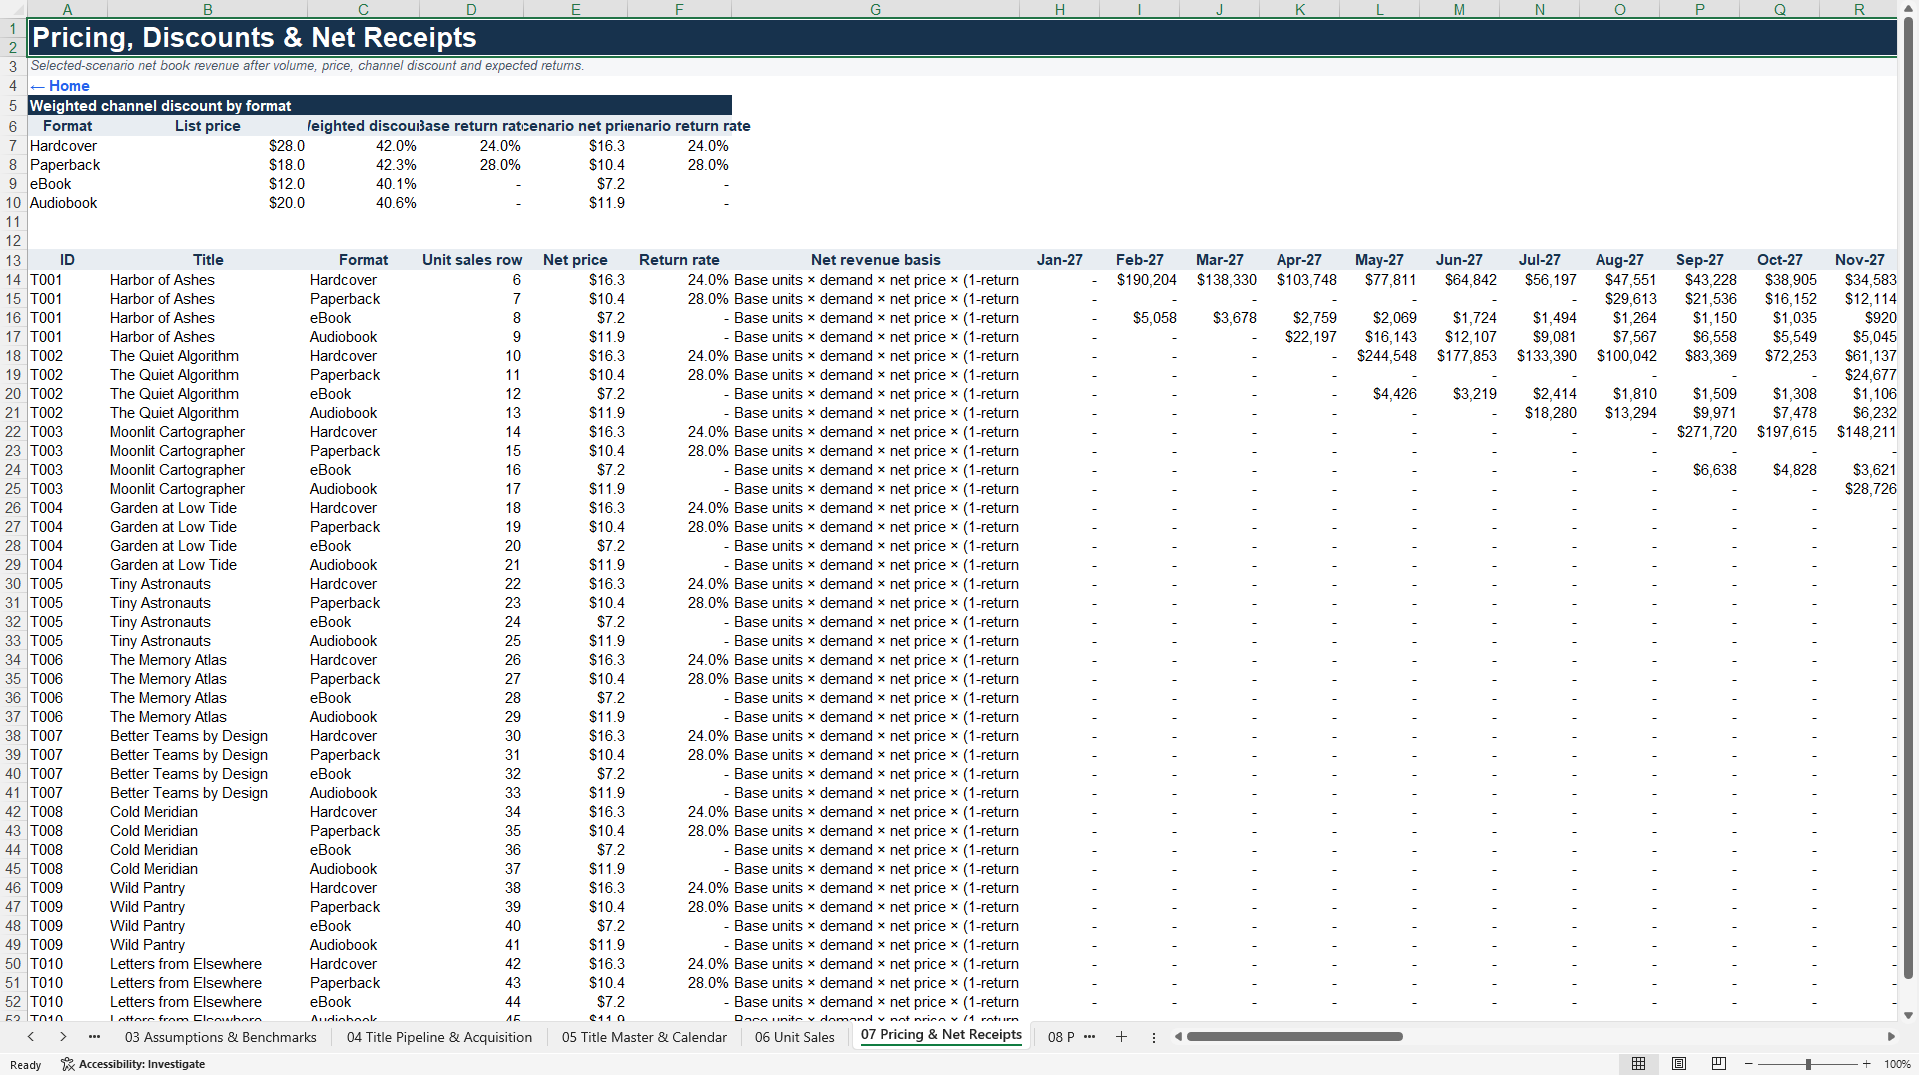Open sheet tab bar options (vertical dots)

(x=1153, y=1037)
